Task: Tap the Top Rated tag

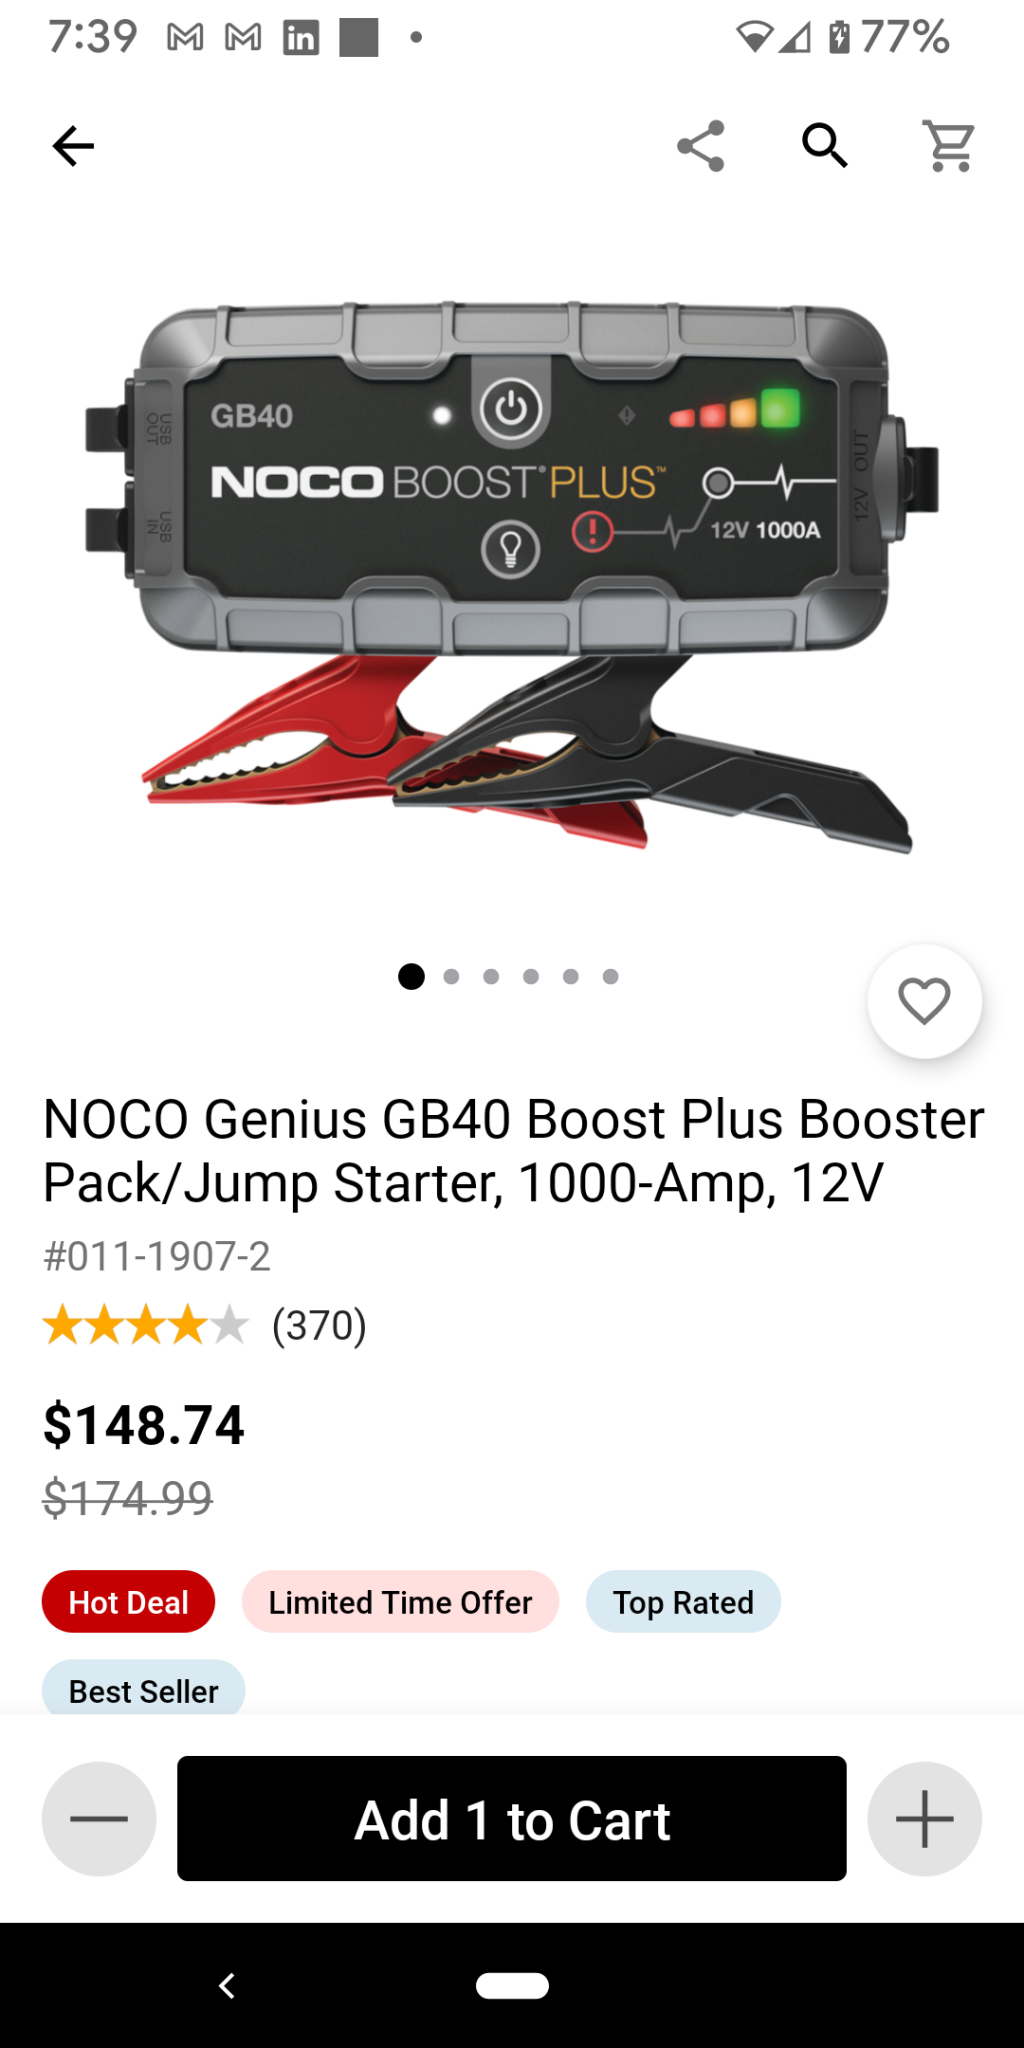Action: pos(683,1602)
